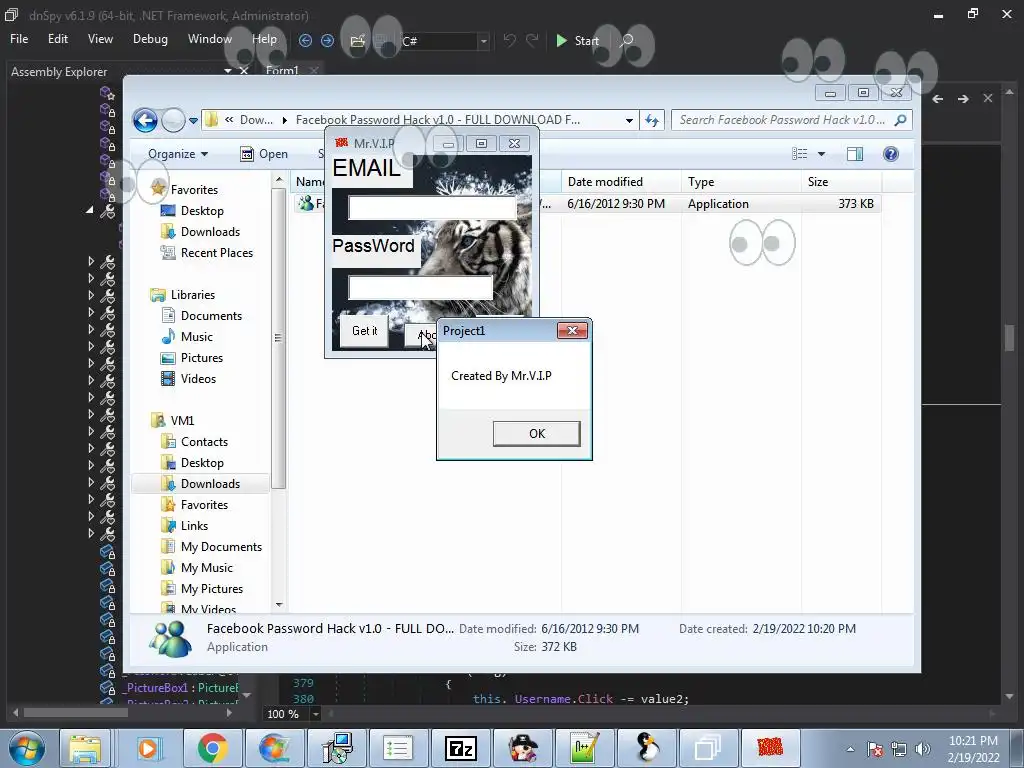The image size is (1024, 768).
Task: Select _PictureBox1 node in Assembly Explorer
Action: tap(180, 688)
